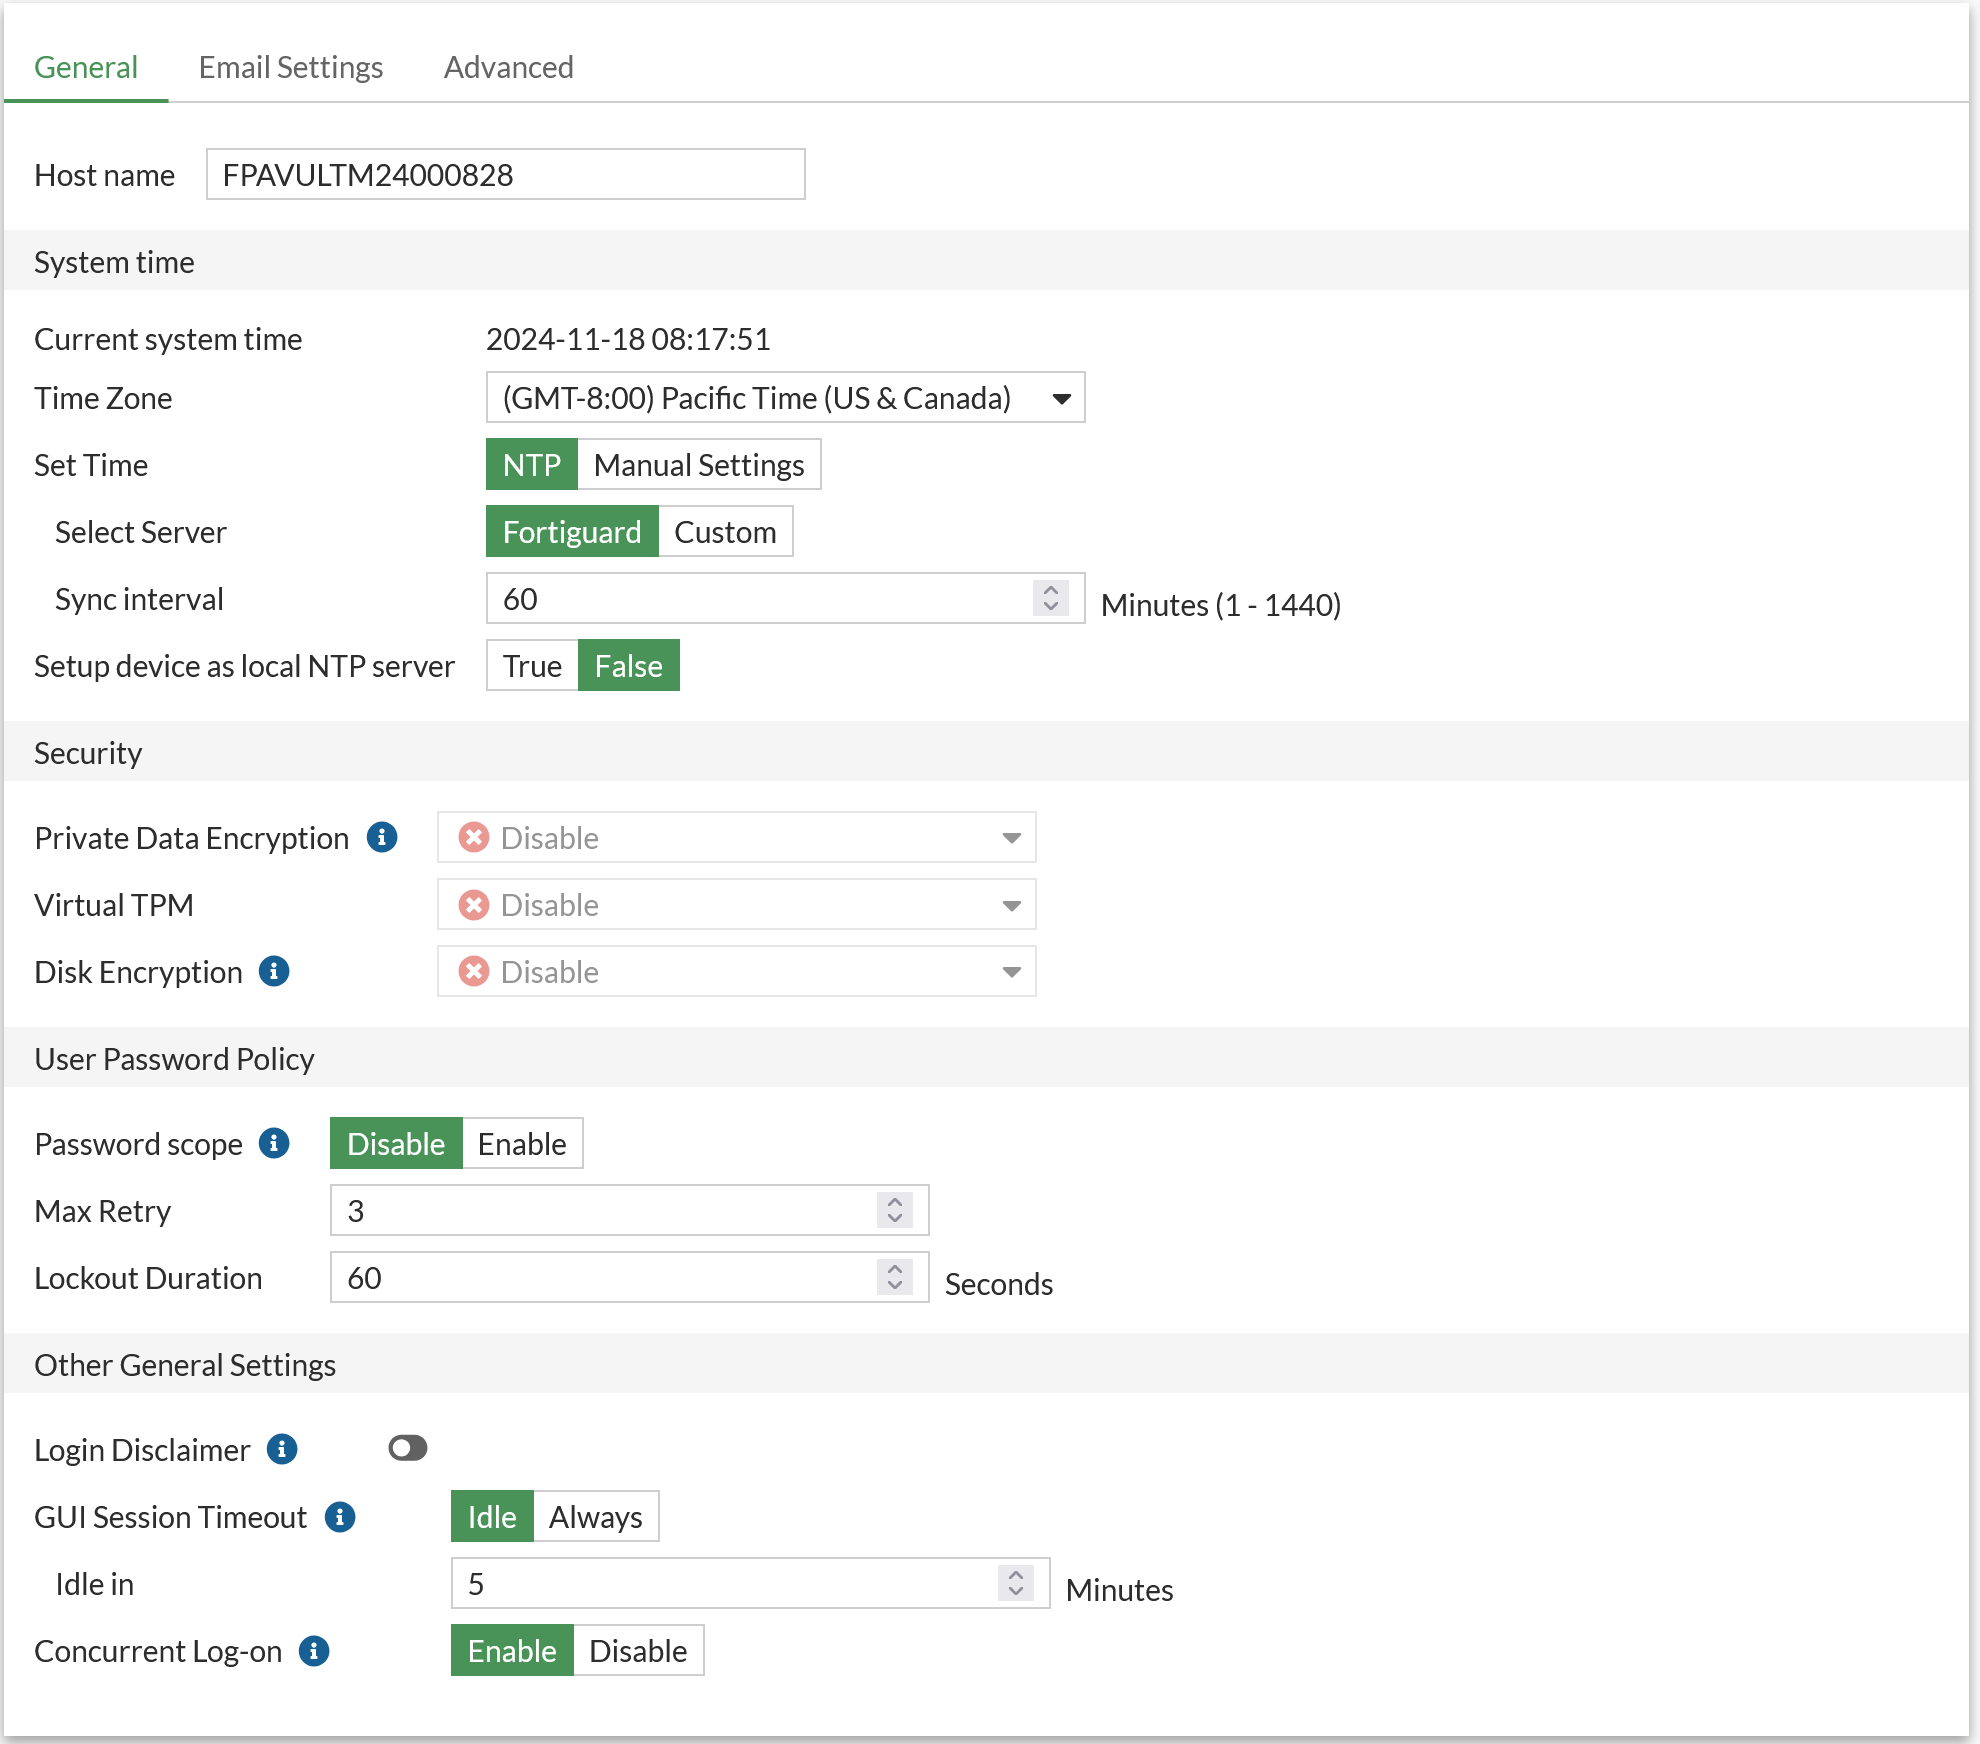Image resolution: width=1980 pixels, height=1744 pixels.
Task: Click the GUI Session Timeout info icon
Action: (x=341, y=1518)
